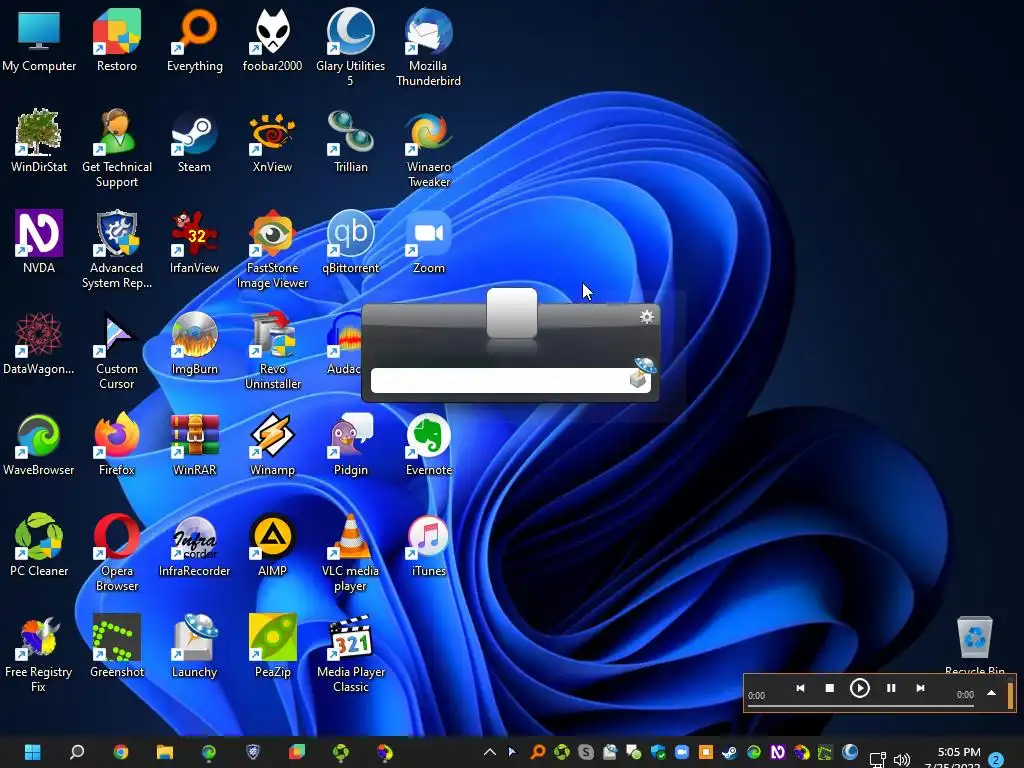Screen dimensions: 1024x768
Task: Select the NVDA desktop icon
Action: [39, 242]
